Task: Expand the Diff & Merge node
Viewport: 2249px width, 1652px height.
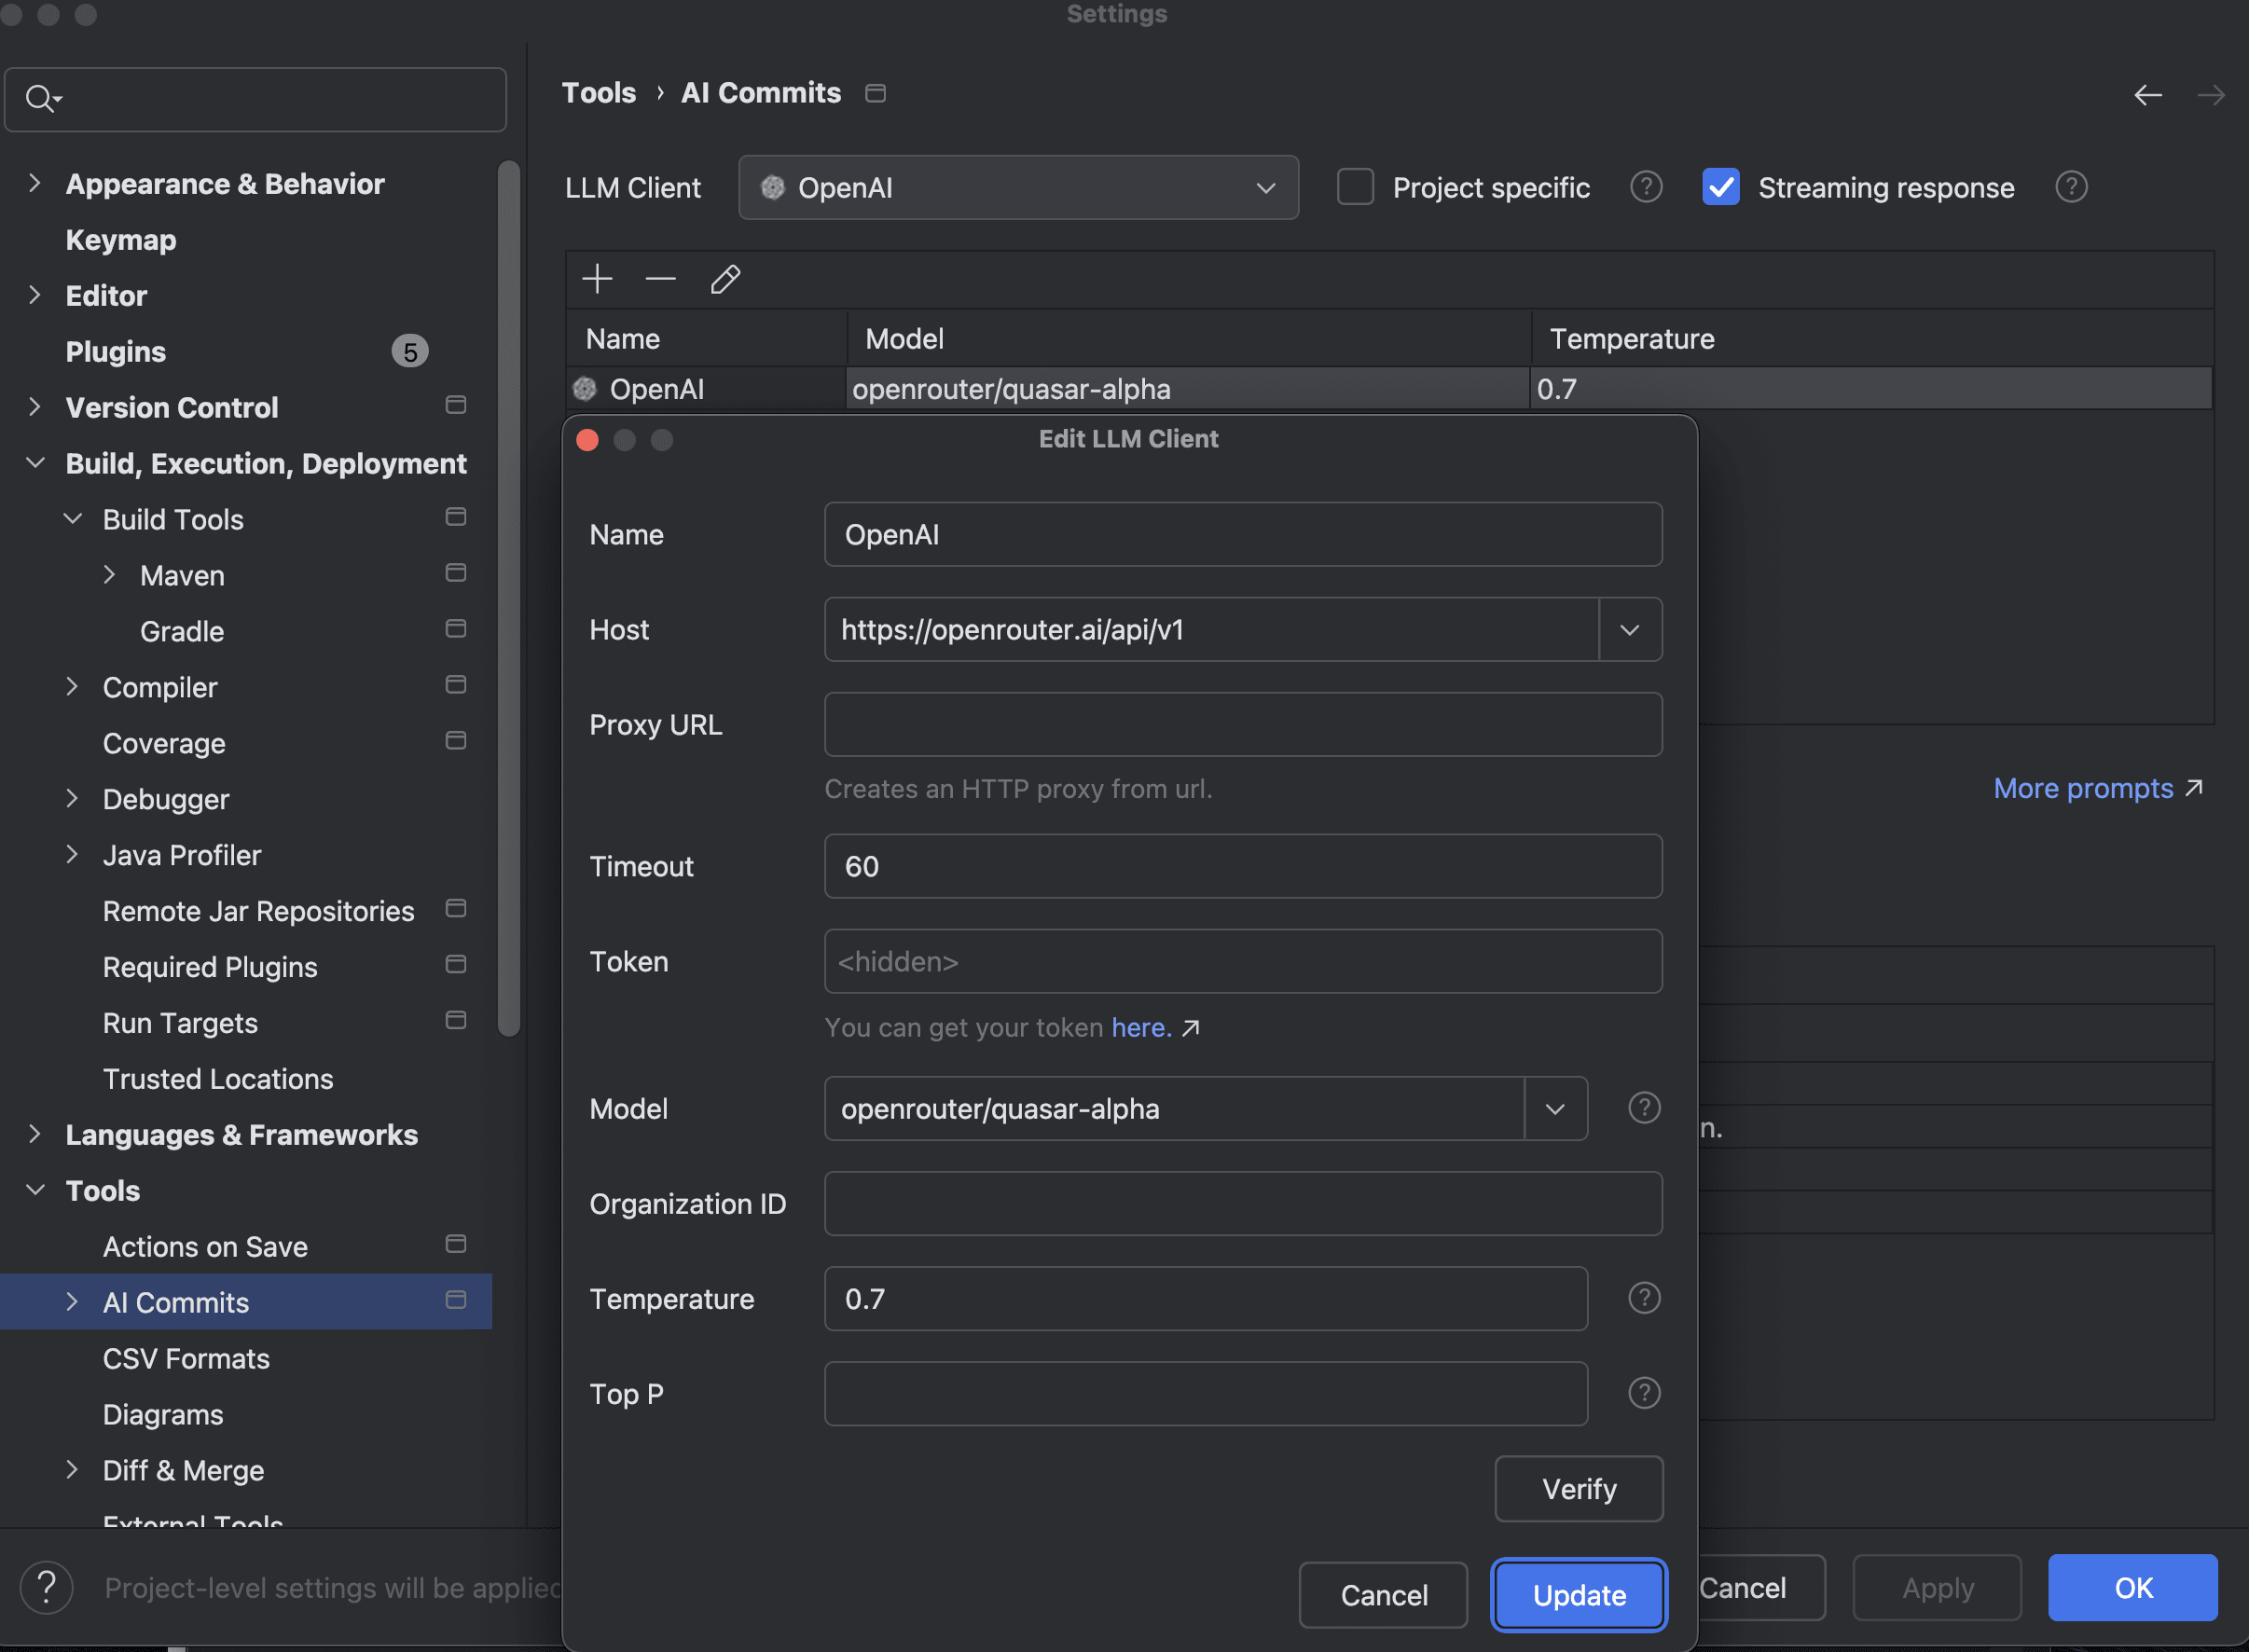Action: pyautogui.click(x=72, y=1470)
